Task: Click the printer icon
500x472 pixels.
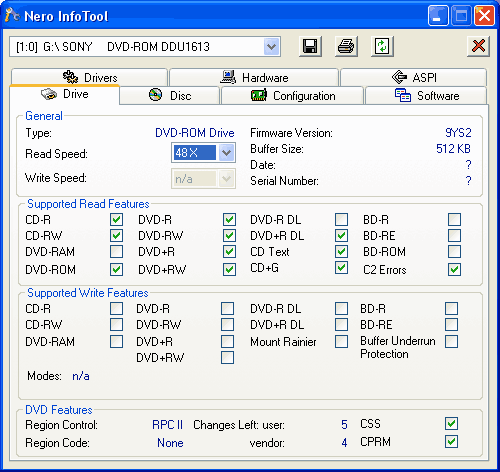Action: click(x=346, y=46)
